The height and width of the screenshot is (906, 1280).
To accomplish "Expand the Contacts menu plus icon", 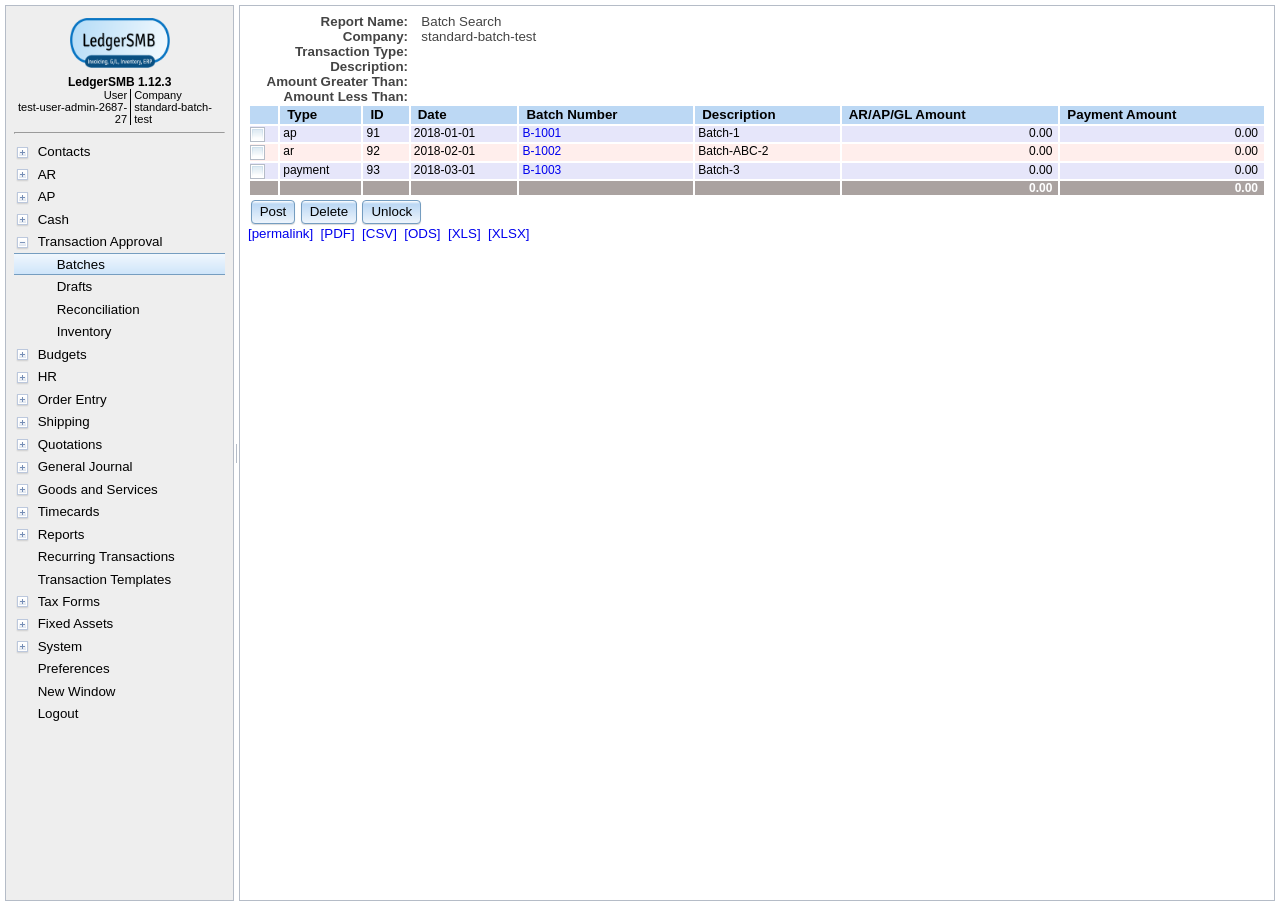I will pos(22,153).
